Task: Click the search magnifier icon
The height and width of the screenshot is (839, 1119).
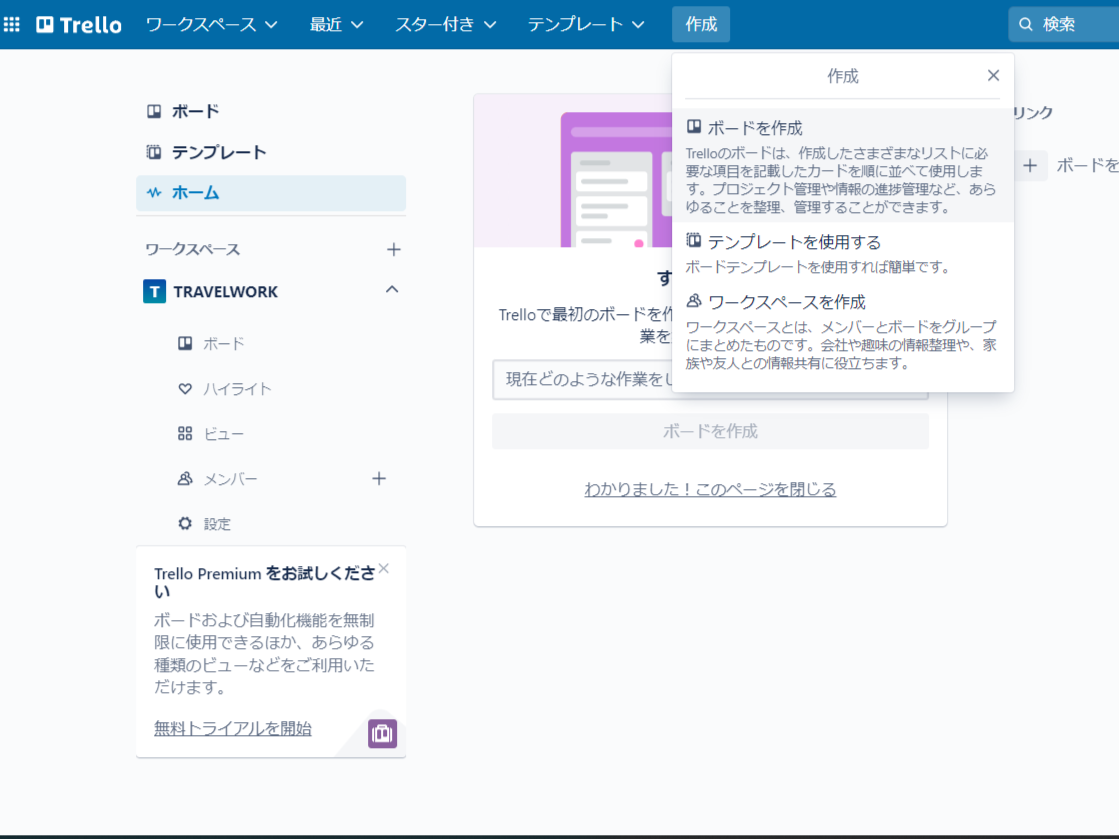Action: click(x=1026, y=24)
